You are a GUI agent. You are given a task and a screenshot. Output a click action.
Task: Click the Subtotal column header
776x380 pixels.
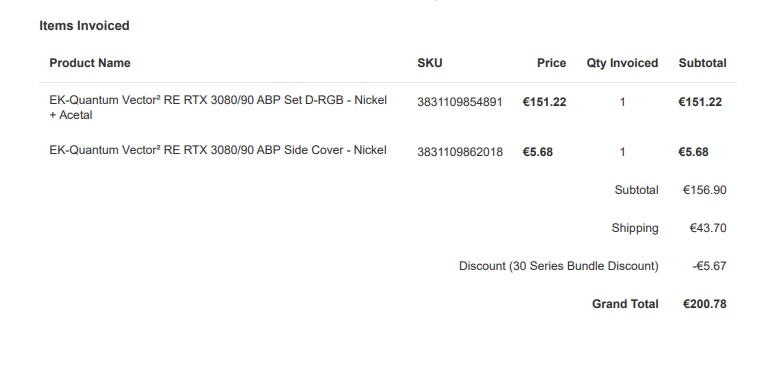(x=702, y=63)
